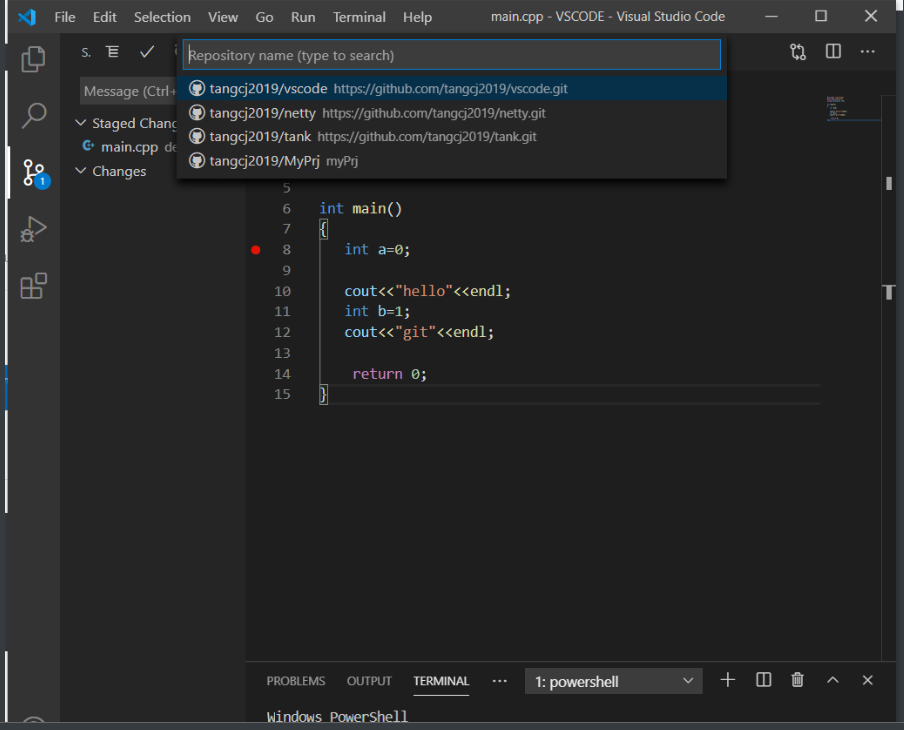Click the return 0; line
The image size is (904, 730).
(x=389, y=374)
